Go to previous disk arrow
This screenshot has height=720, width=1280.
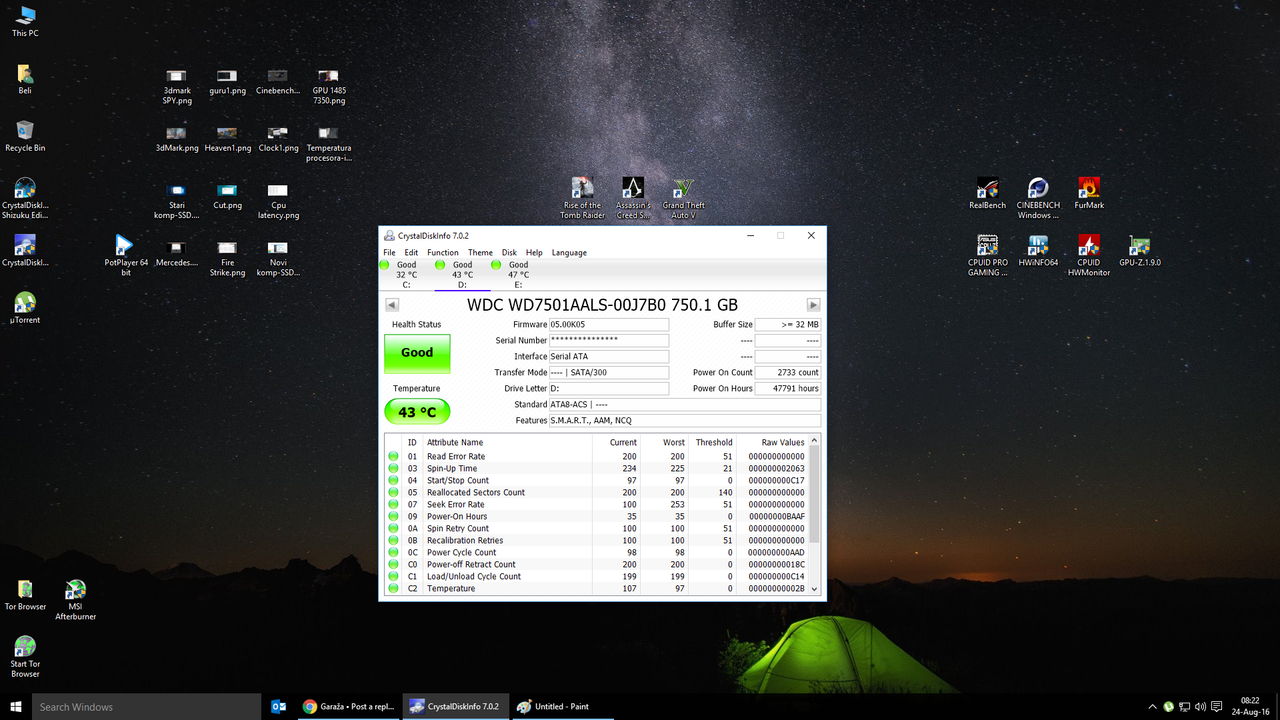[391, 305]
